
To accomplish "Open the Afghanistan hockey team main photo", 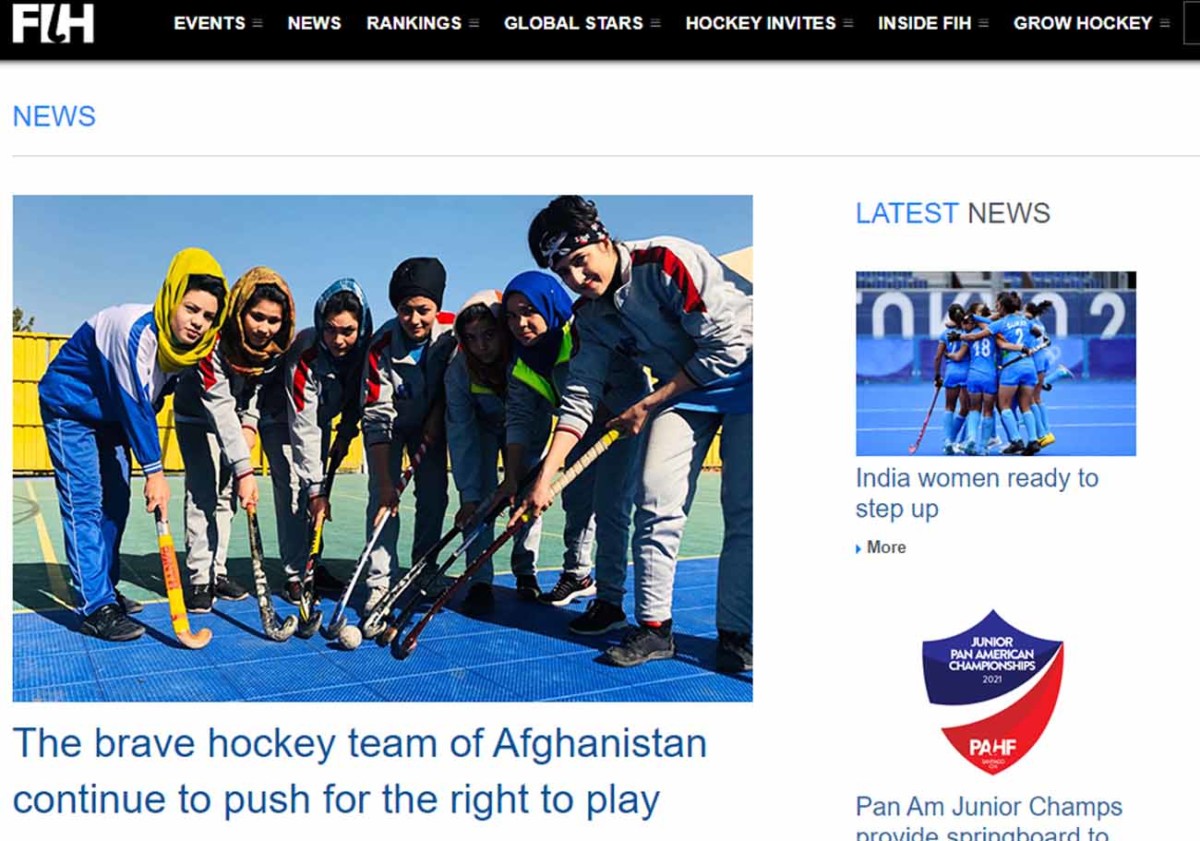I will point(382,448).
